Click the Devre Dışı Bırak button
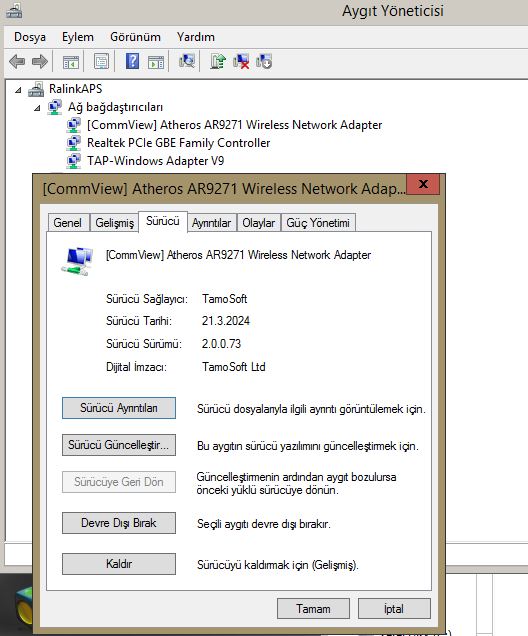The image size is (528, 636). (x=119, y=523)
